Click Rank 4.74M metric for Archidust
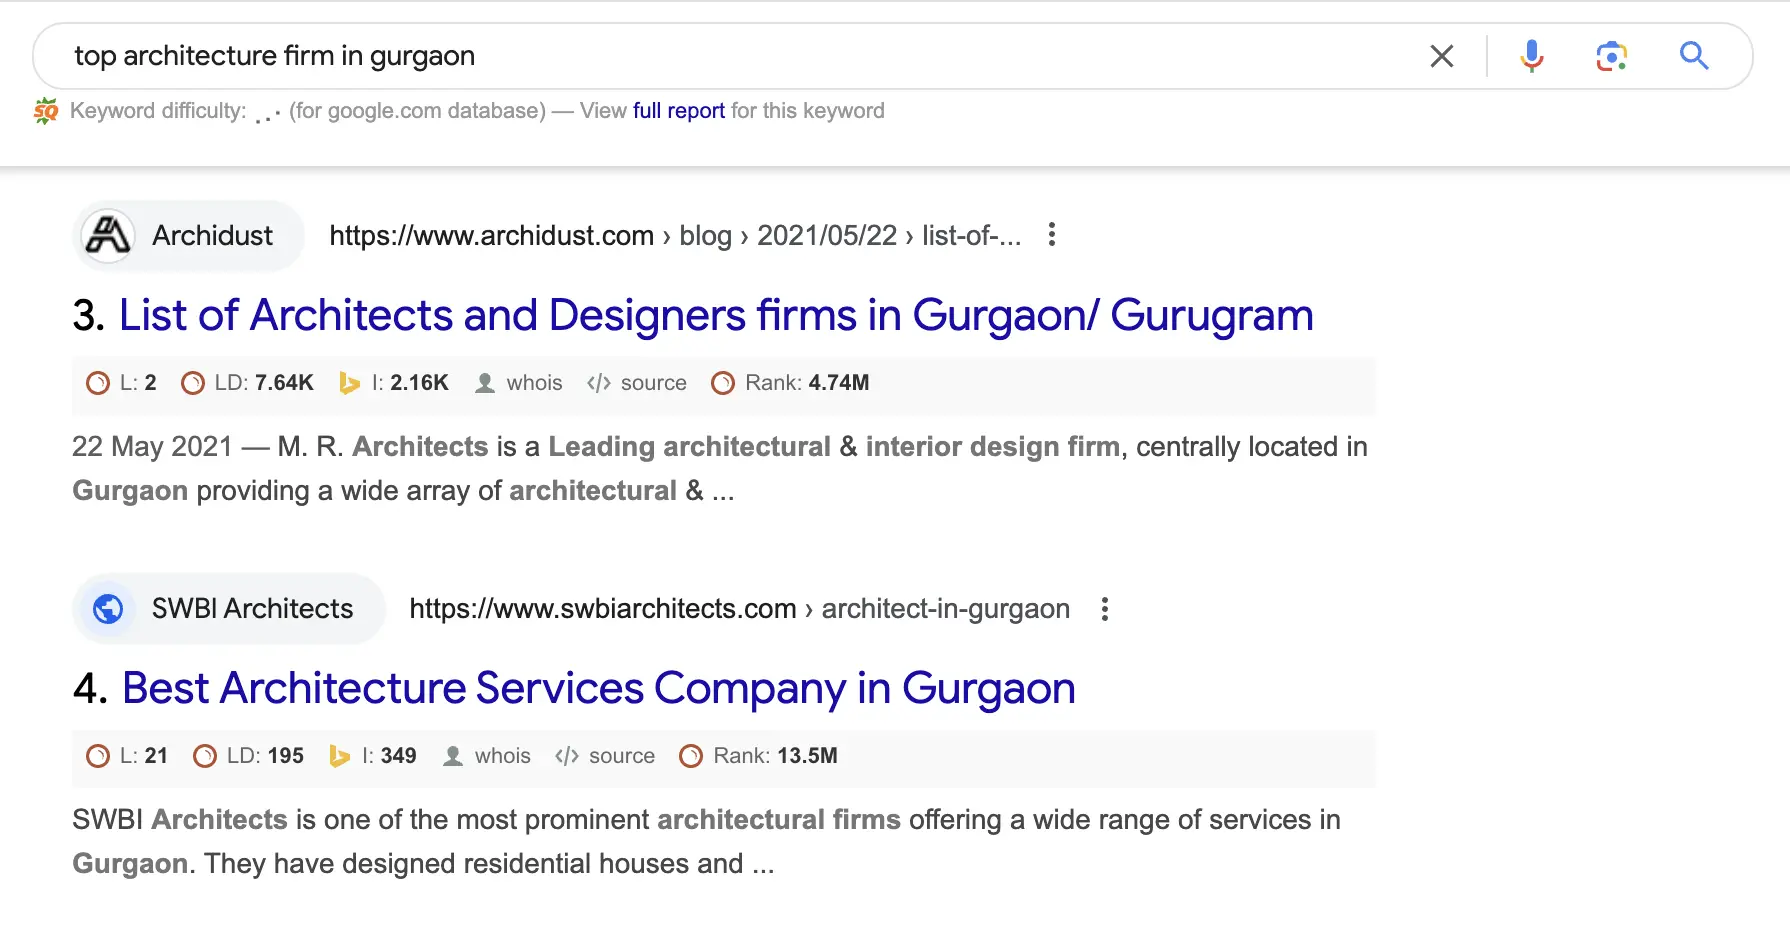Screen dimensions: 1790x928 click(x=805, y=383)
